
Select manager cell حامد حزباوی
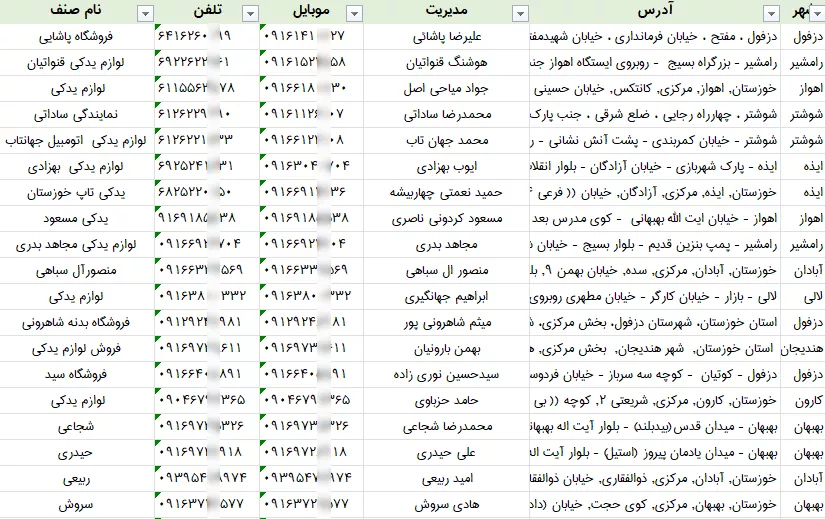click(447, 401)
